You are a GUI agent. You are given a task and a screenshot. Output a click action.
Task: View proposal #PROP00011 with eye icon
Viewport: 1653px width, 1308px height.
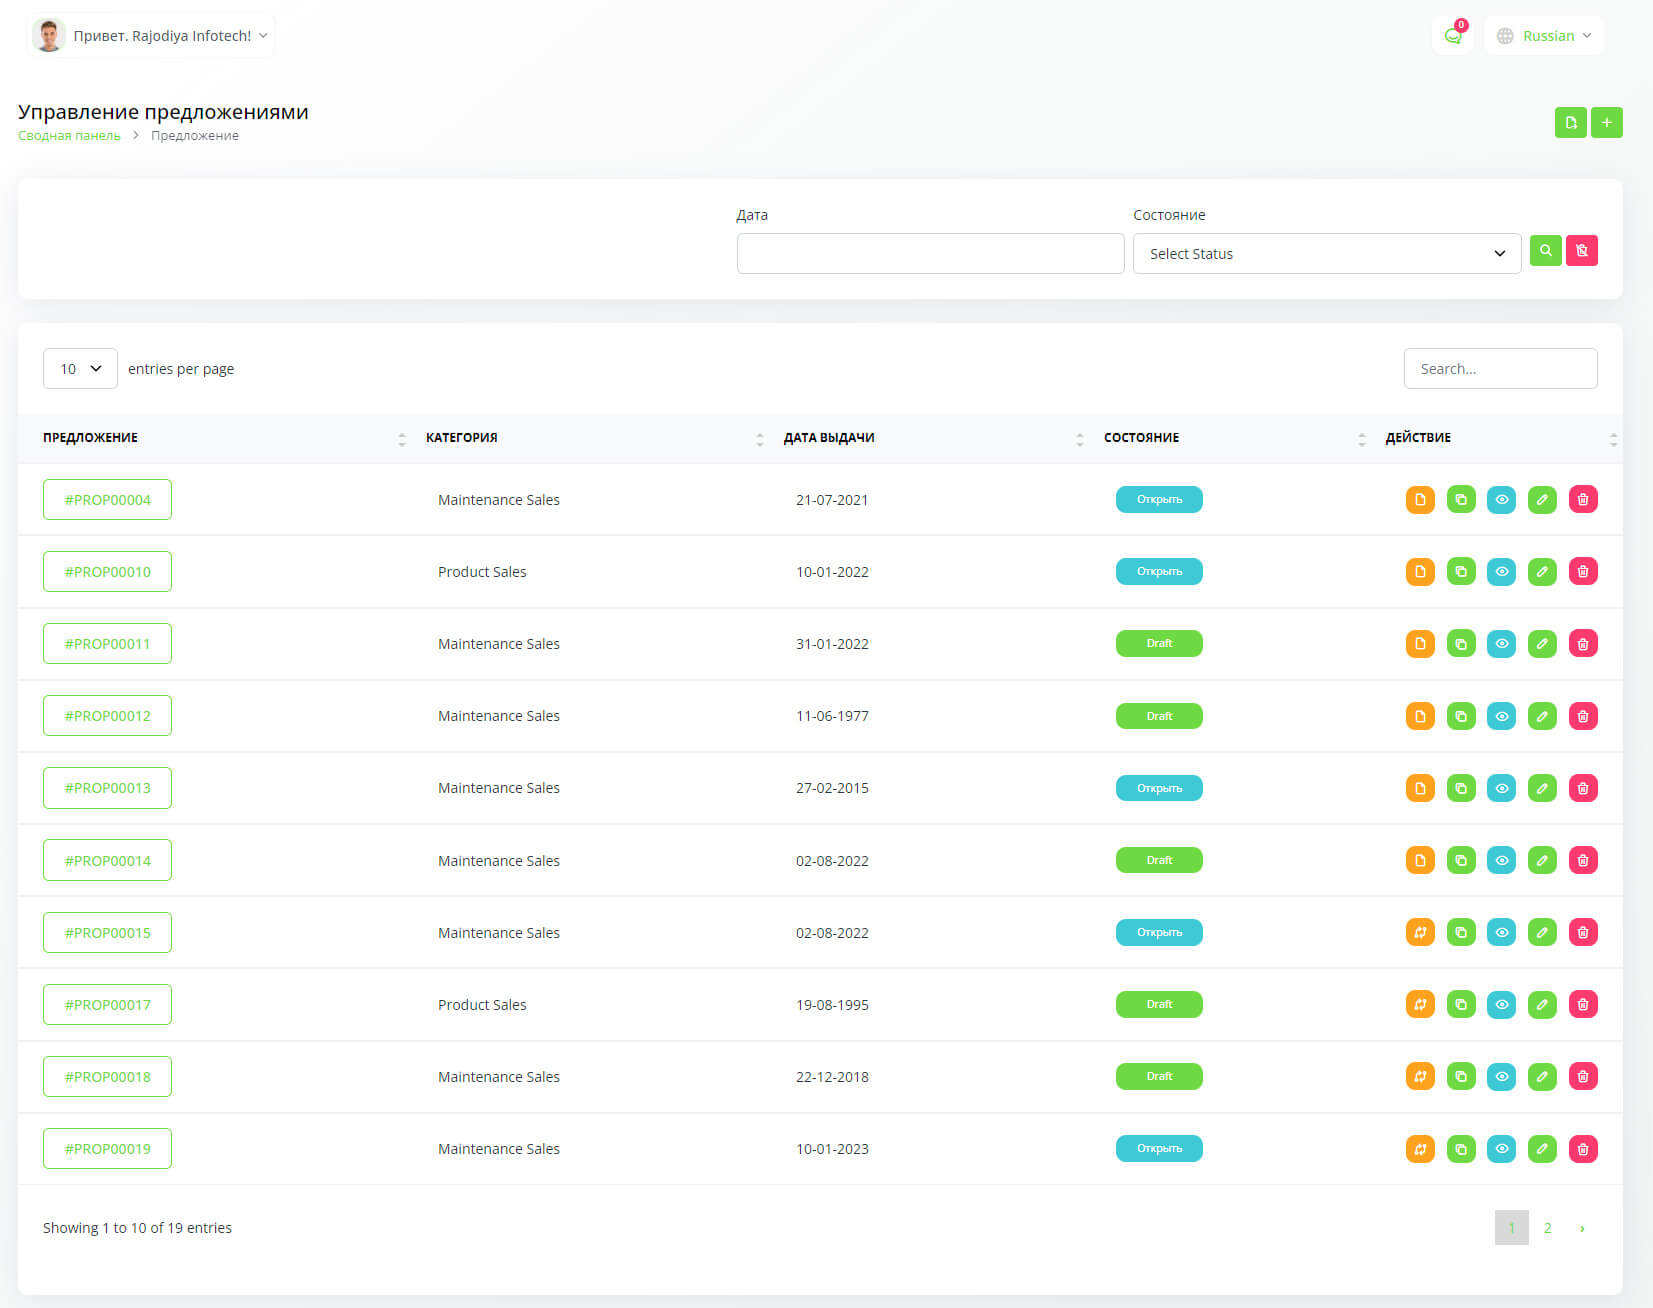coord(1501,644)
